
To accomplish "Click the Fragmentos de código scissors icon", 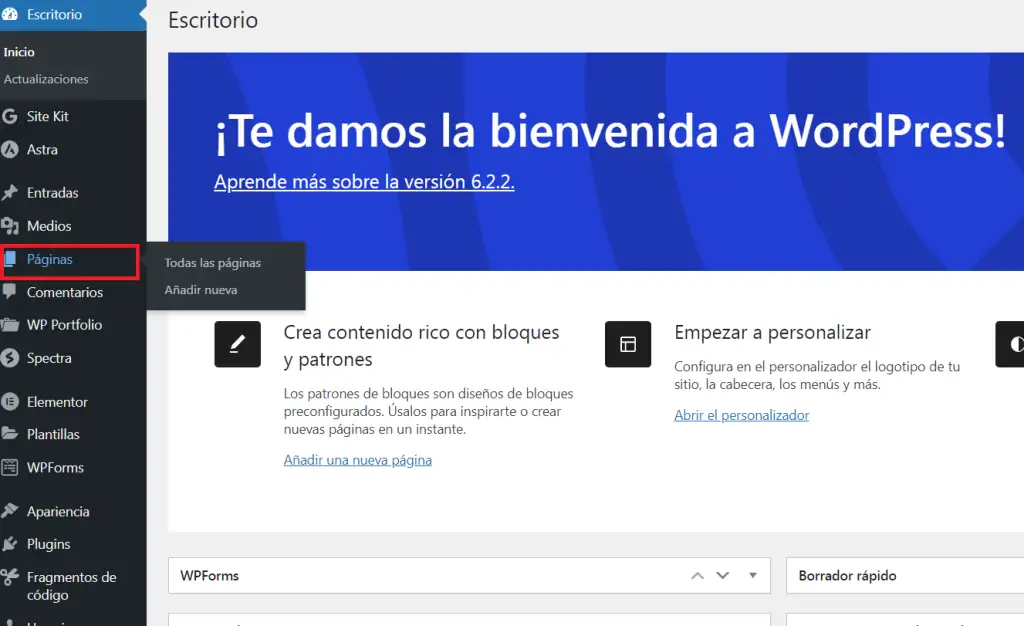I will click(9, 577).
